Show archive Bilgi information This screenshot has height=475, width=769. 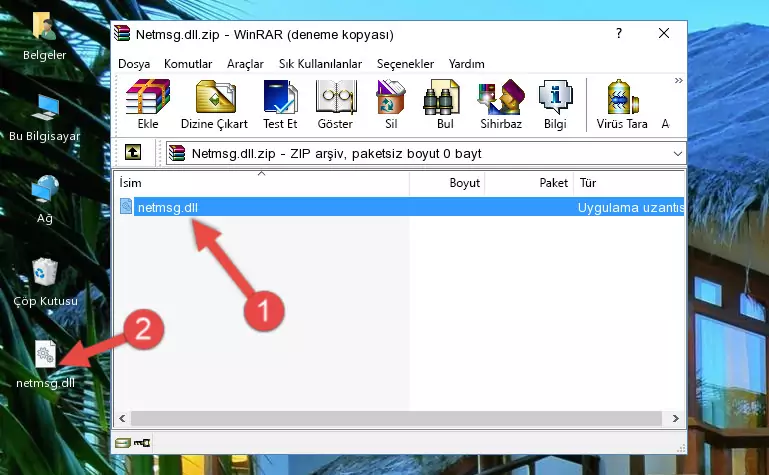555,104
